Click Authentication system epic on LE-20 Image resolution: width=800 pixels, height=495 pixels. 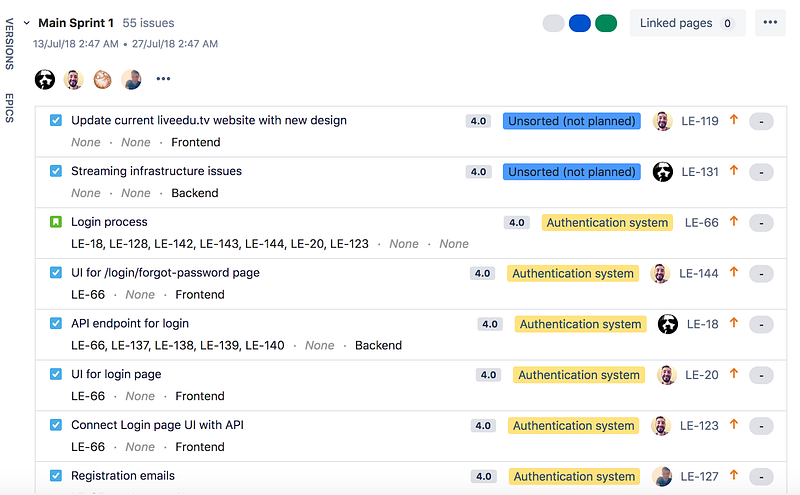point(579,375)
